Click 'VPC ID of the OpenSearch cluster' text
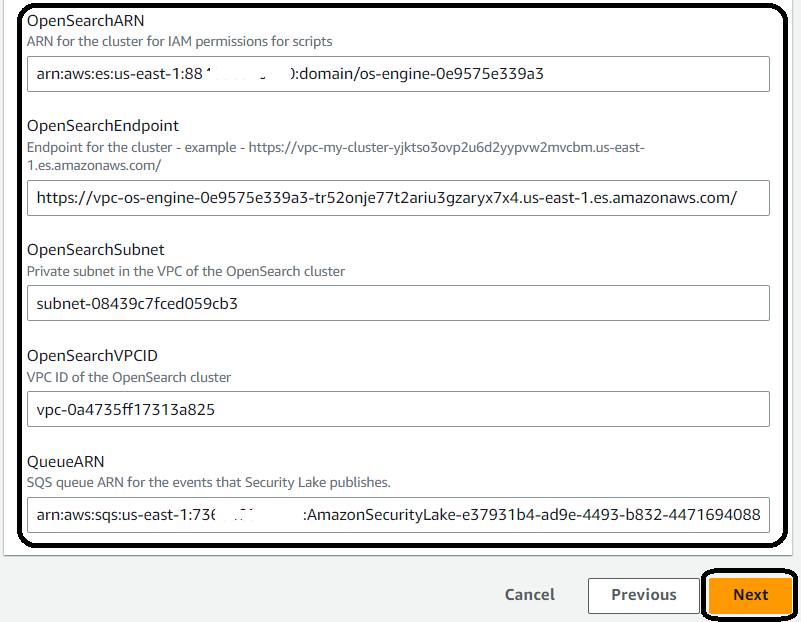The width and height of the screenshot is (801, 622). click(x=129, y=377)
